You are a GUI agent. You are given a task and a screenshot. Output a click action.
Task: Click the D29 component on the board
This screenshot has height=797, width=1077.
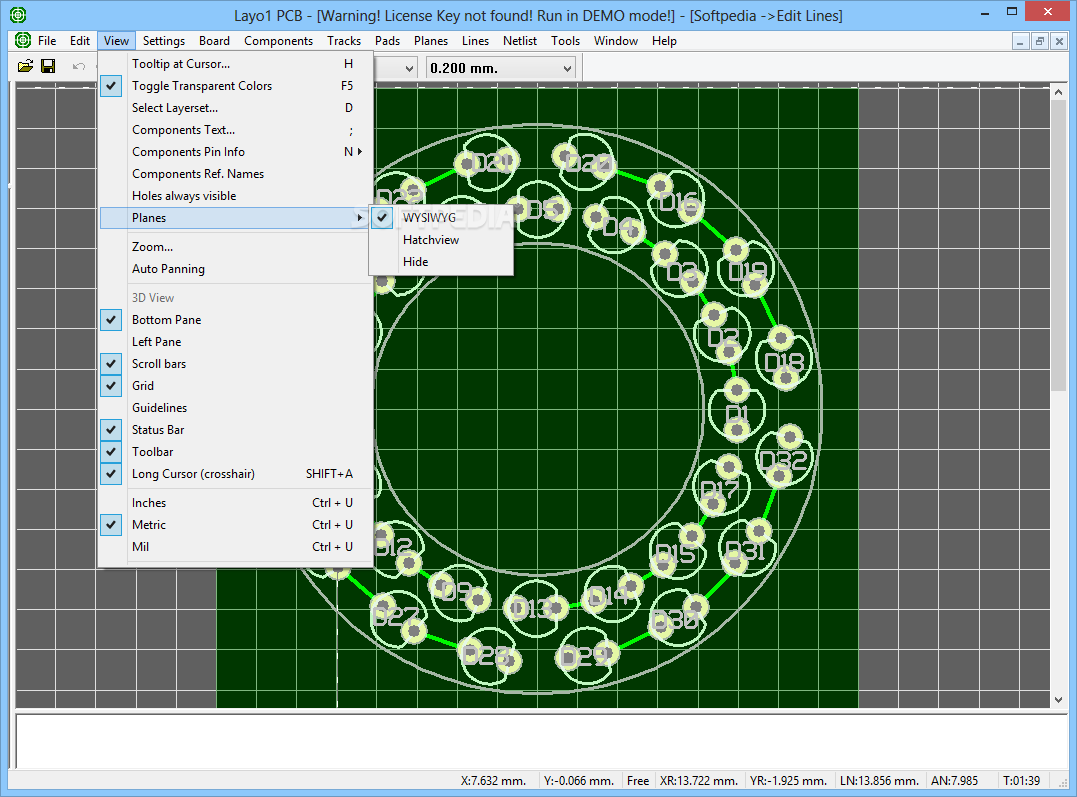[x=588, y=656]
